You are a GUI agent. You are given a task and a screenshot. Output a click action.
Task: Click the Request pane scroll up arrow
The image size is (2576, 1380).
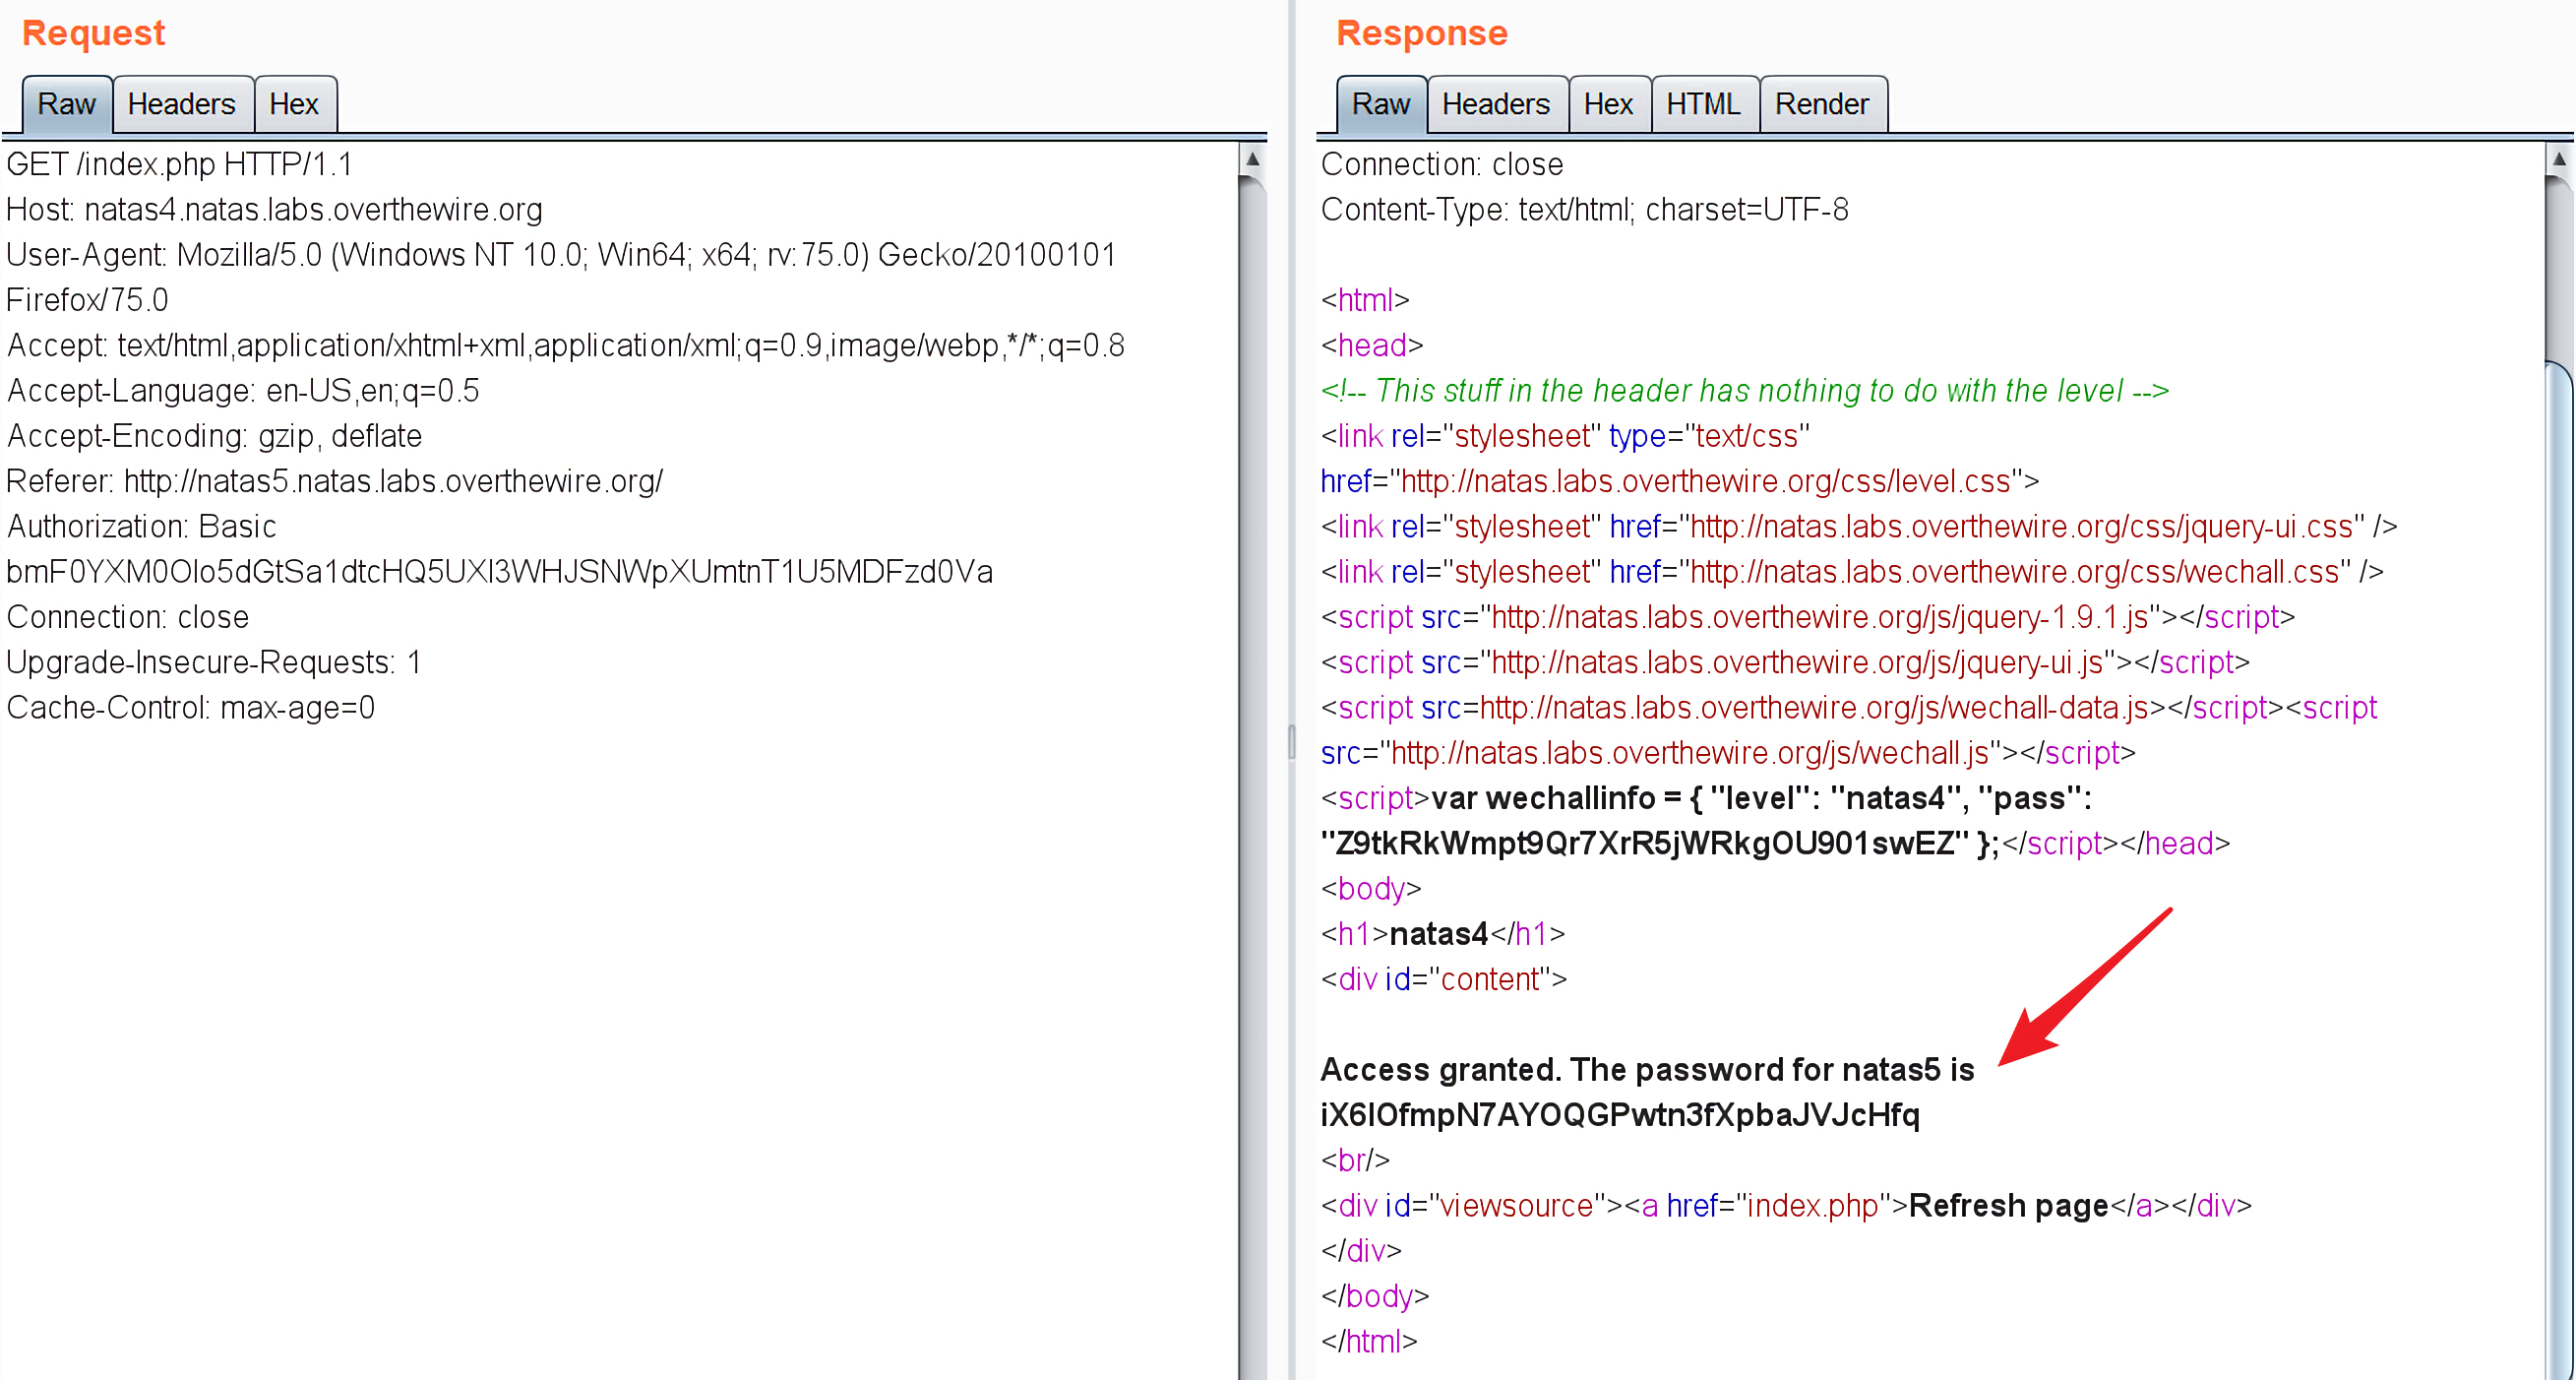[x=1252, y=159]
